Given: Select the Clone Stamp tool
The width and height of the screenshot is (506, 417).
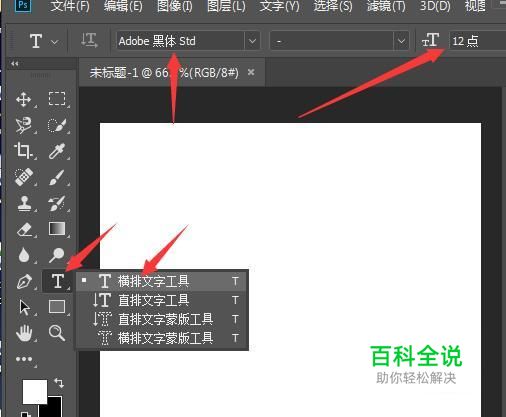Looking at the screenshot, I should pyautogui.click(x=24, y=203).
